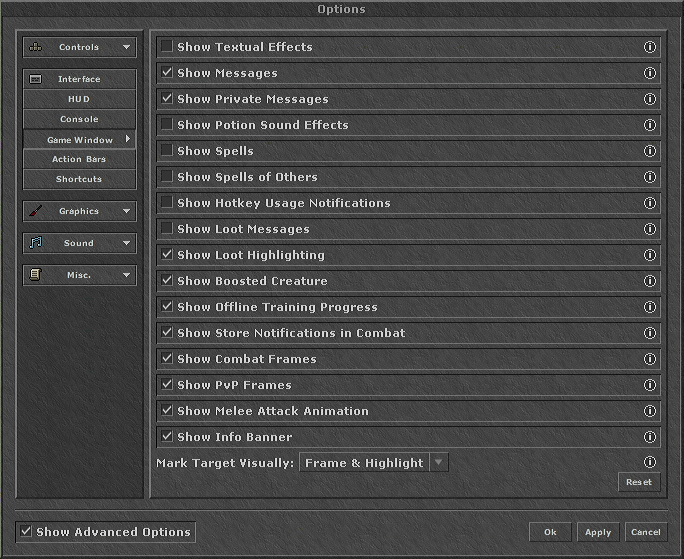
Task: Click info icon for Show Combat Frames
Action: (650, 359)
